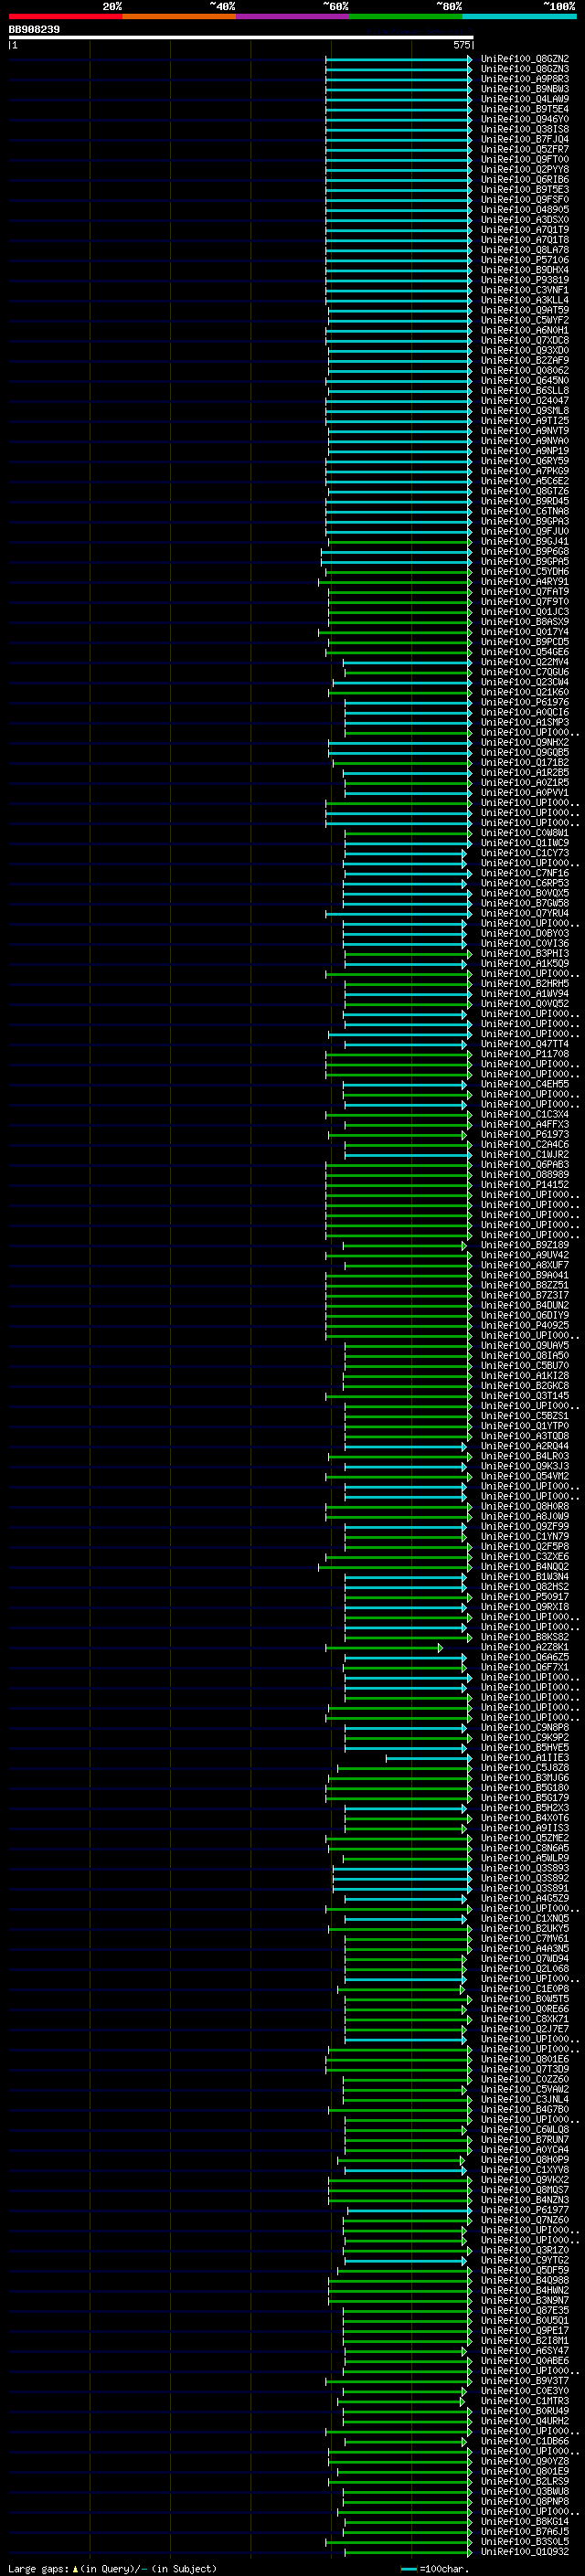The image size is (585, 2576).
Task: Select hit label UniRef100_Q8LA78
Action: point(525,250)
